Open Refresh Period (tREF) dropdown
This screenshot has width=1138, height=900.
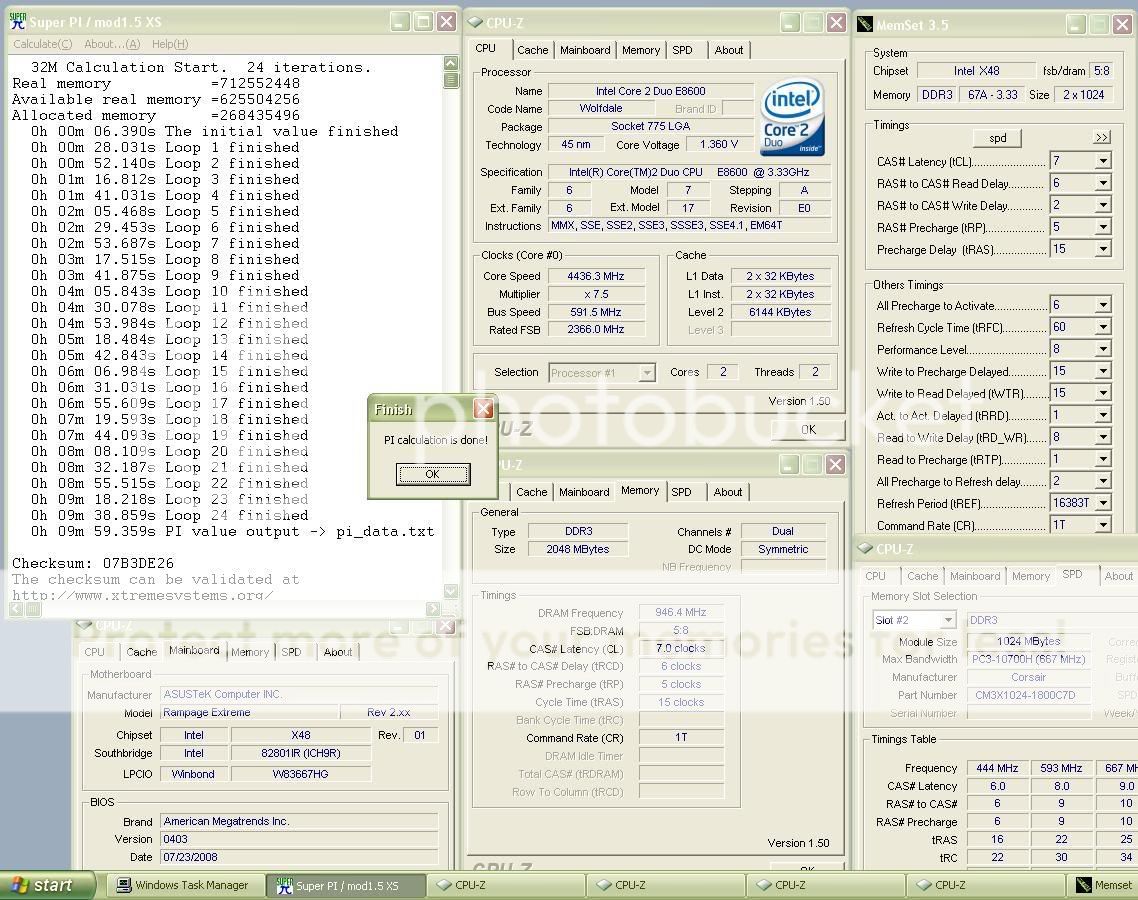tap(1102, 502)
